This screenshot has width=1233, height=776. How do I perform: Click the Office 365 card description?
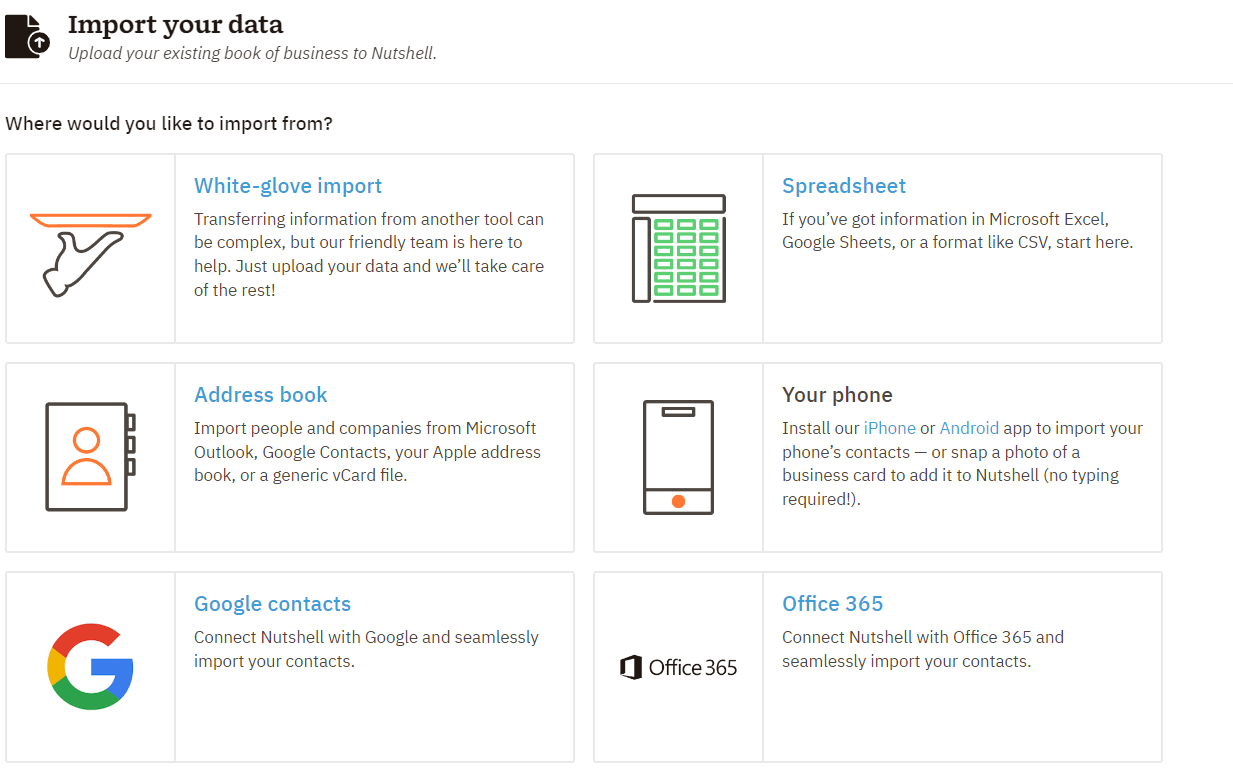click(922, 649)
